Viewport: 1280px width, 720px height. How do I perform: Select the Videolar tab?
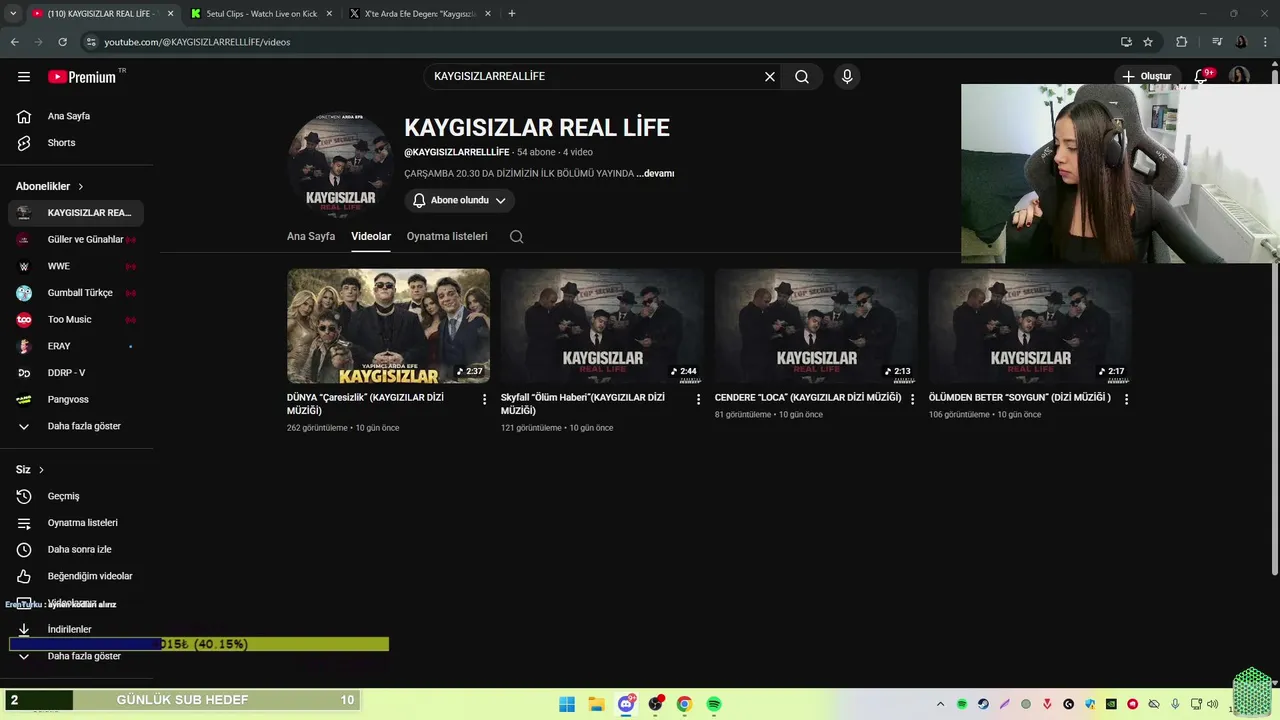coord(371,237)
